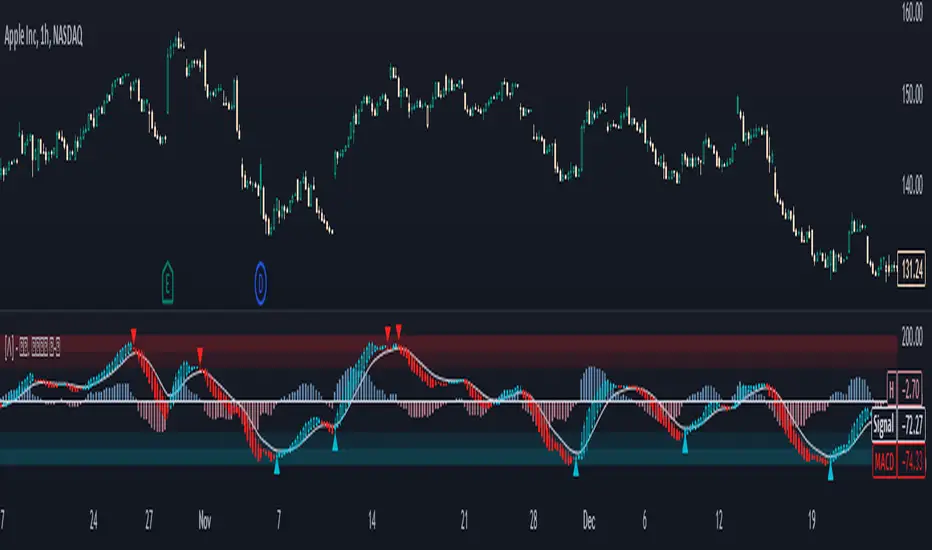Click the first red sell arrow after Nov 14
This screenshot has width=932, height=550.
pos(388,333)
